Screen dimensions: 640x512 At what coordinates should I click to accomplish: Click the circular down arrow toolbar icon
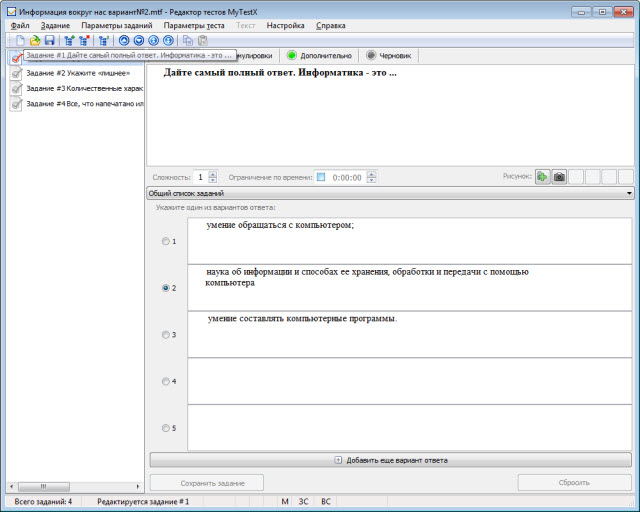tap(139, 41)
